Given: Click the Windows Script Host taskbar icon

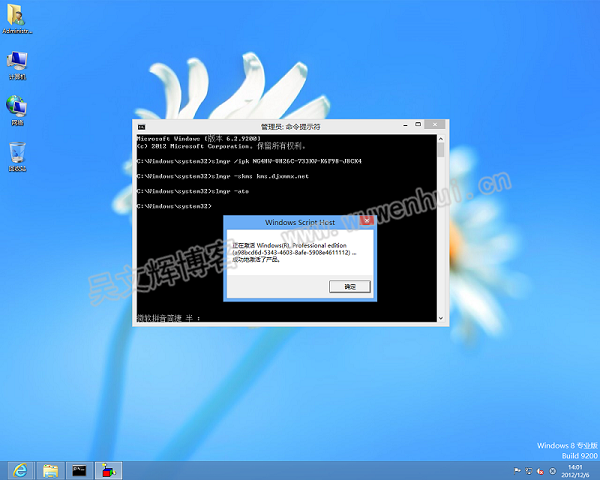Looking at the screenshot, I should pos(109,470).
